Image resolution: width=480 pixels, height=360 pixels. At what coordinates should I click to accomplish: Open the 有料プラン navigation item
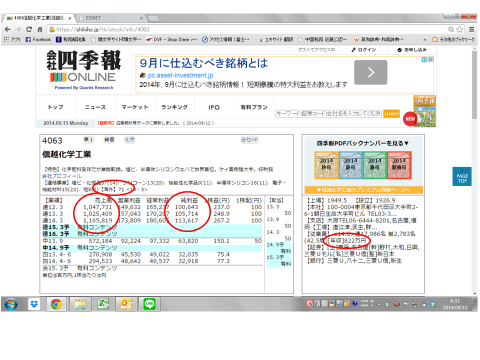(x=254, y=107)
